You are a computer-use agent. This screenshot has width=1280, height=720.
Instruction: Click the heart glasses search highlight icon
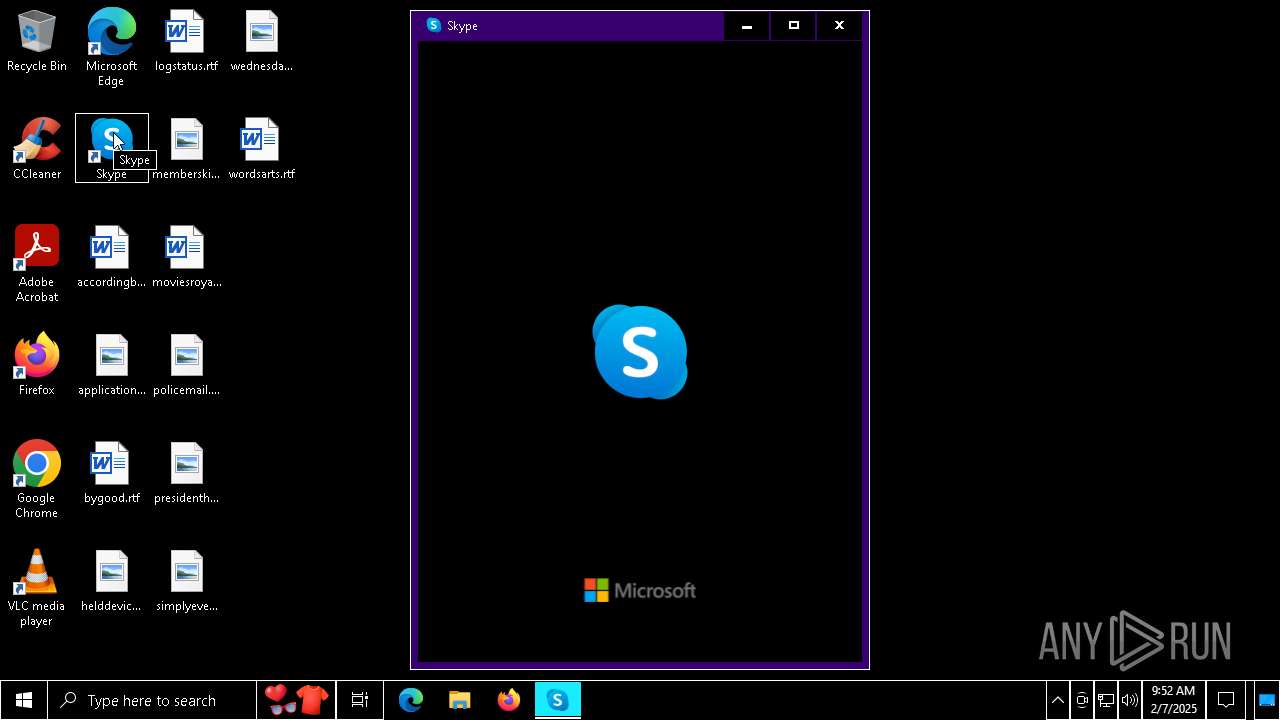(x=296, y=700)
